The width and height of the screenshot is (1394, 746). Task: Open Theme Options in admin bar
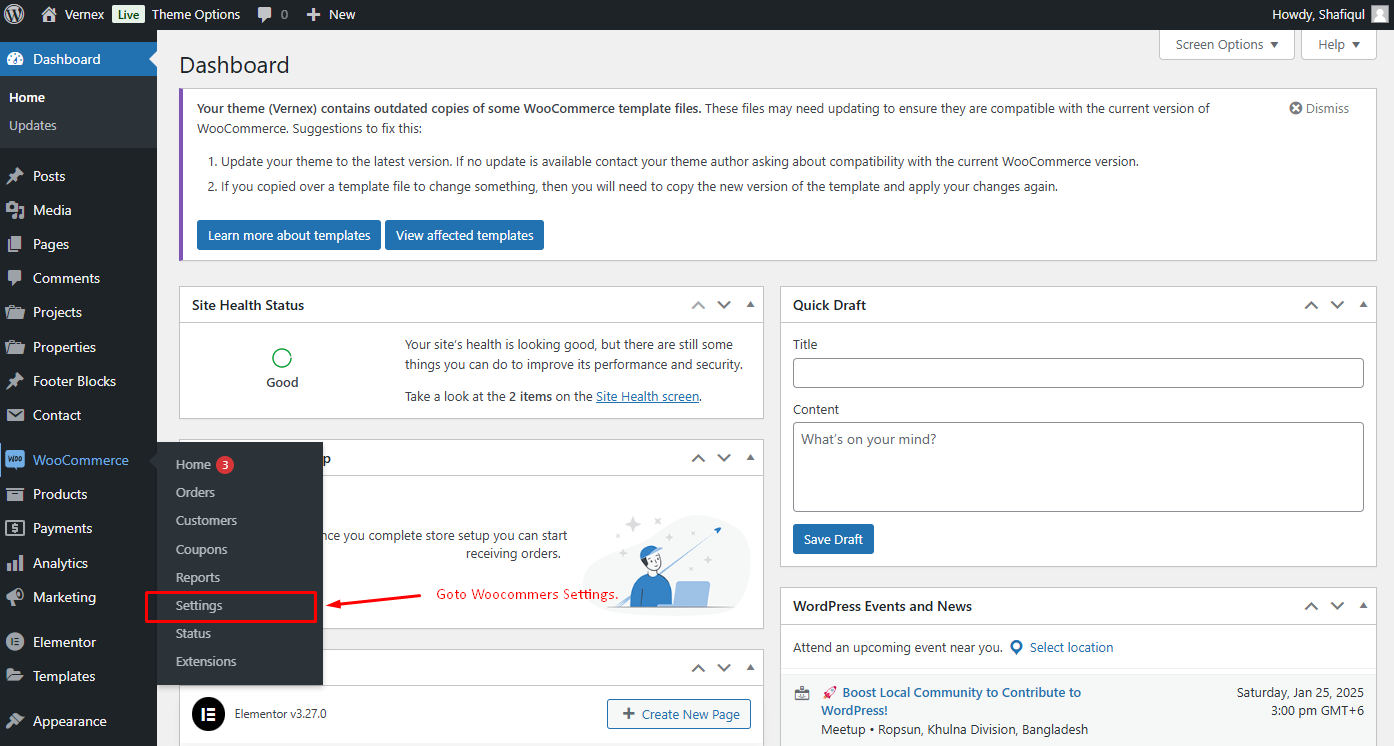196,14
